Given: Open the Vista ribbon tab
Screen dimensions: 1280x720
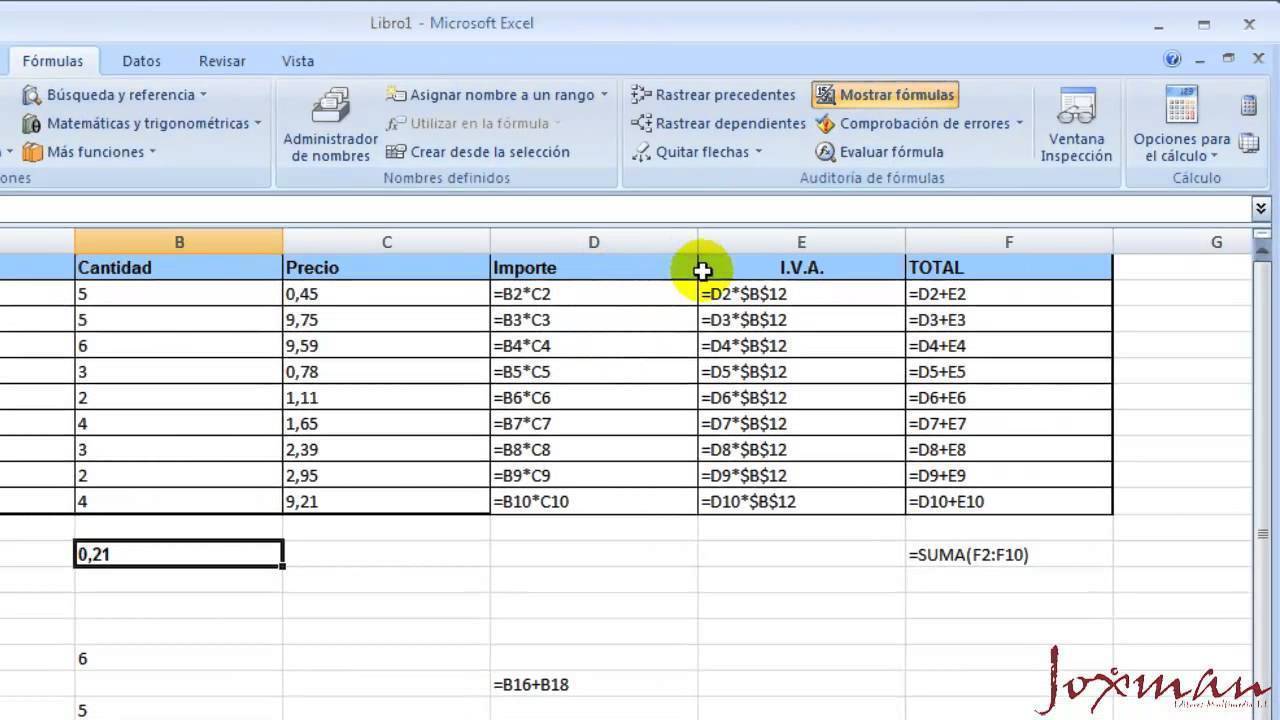Looking at the screenshot, I should [298, 61].
